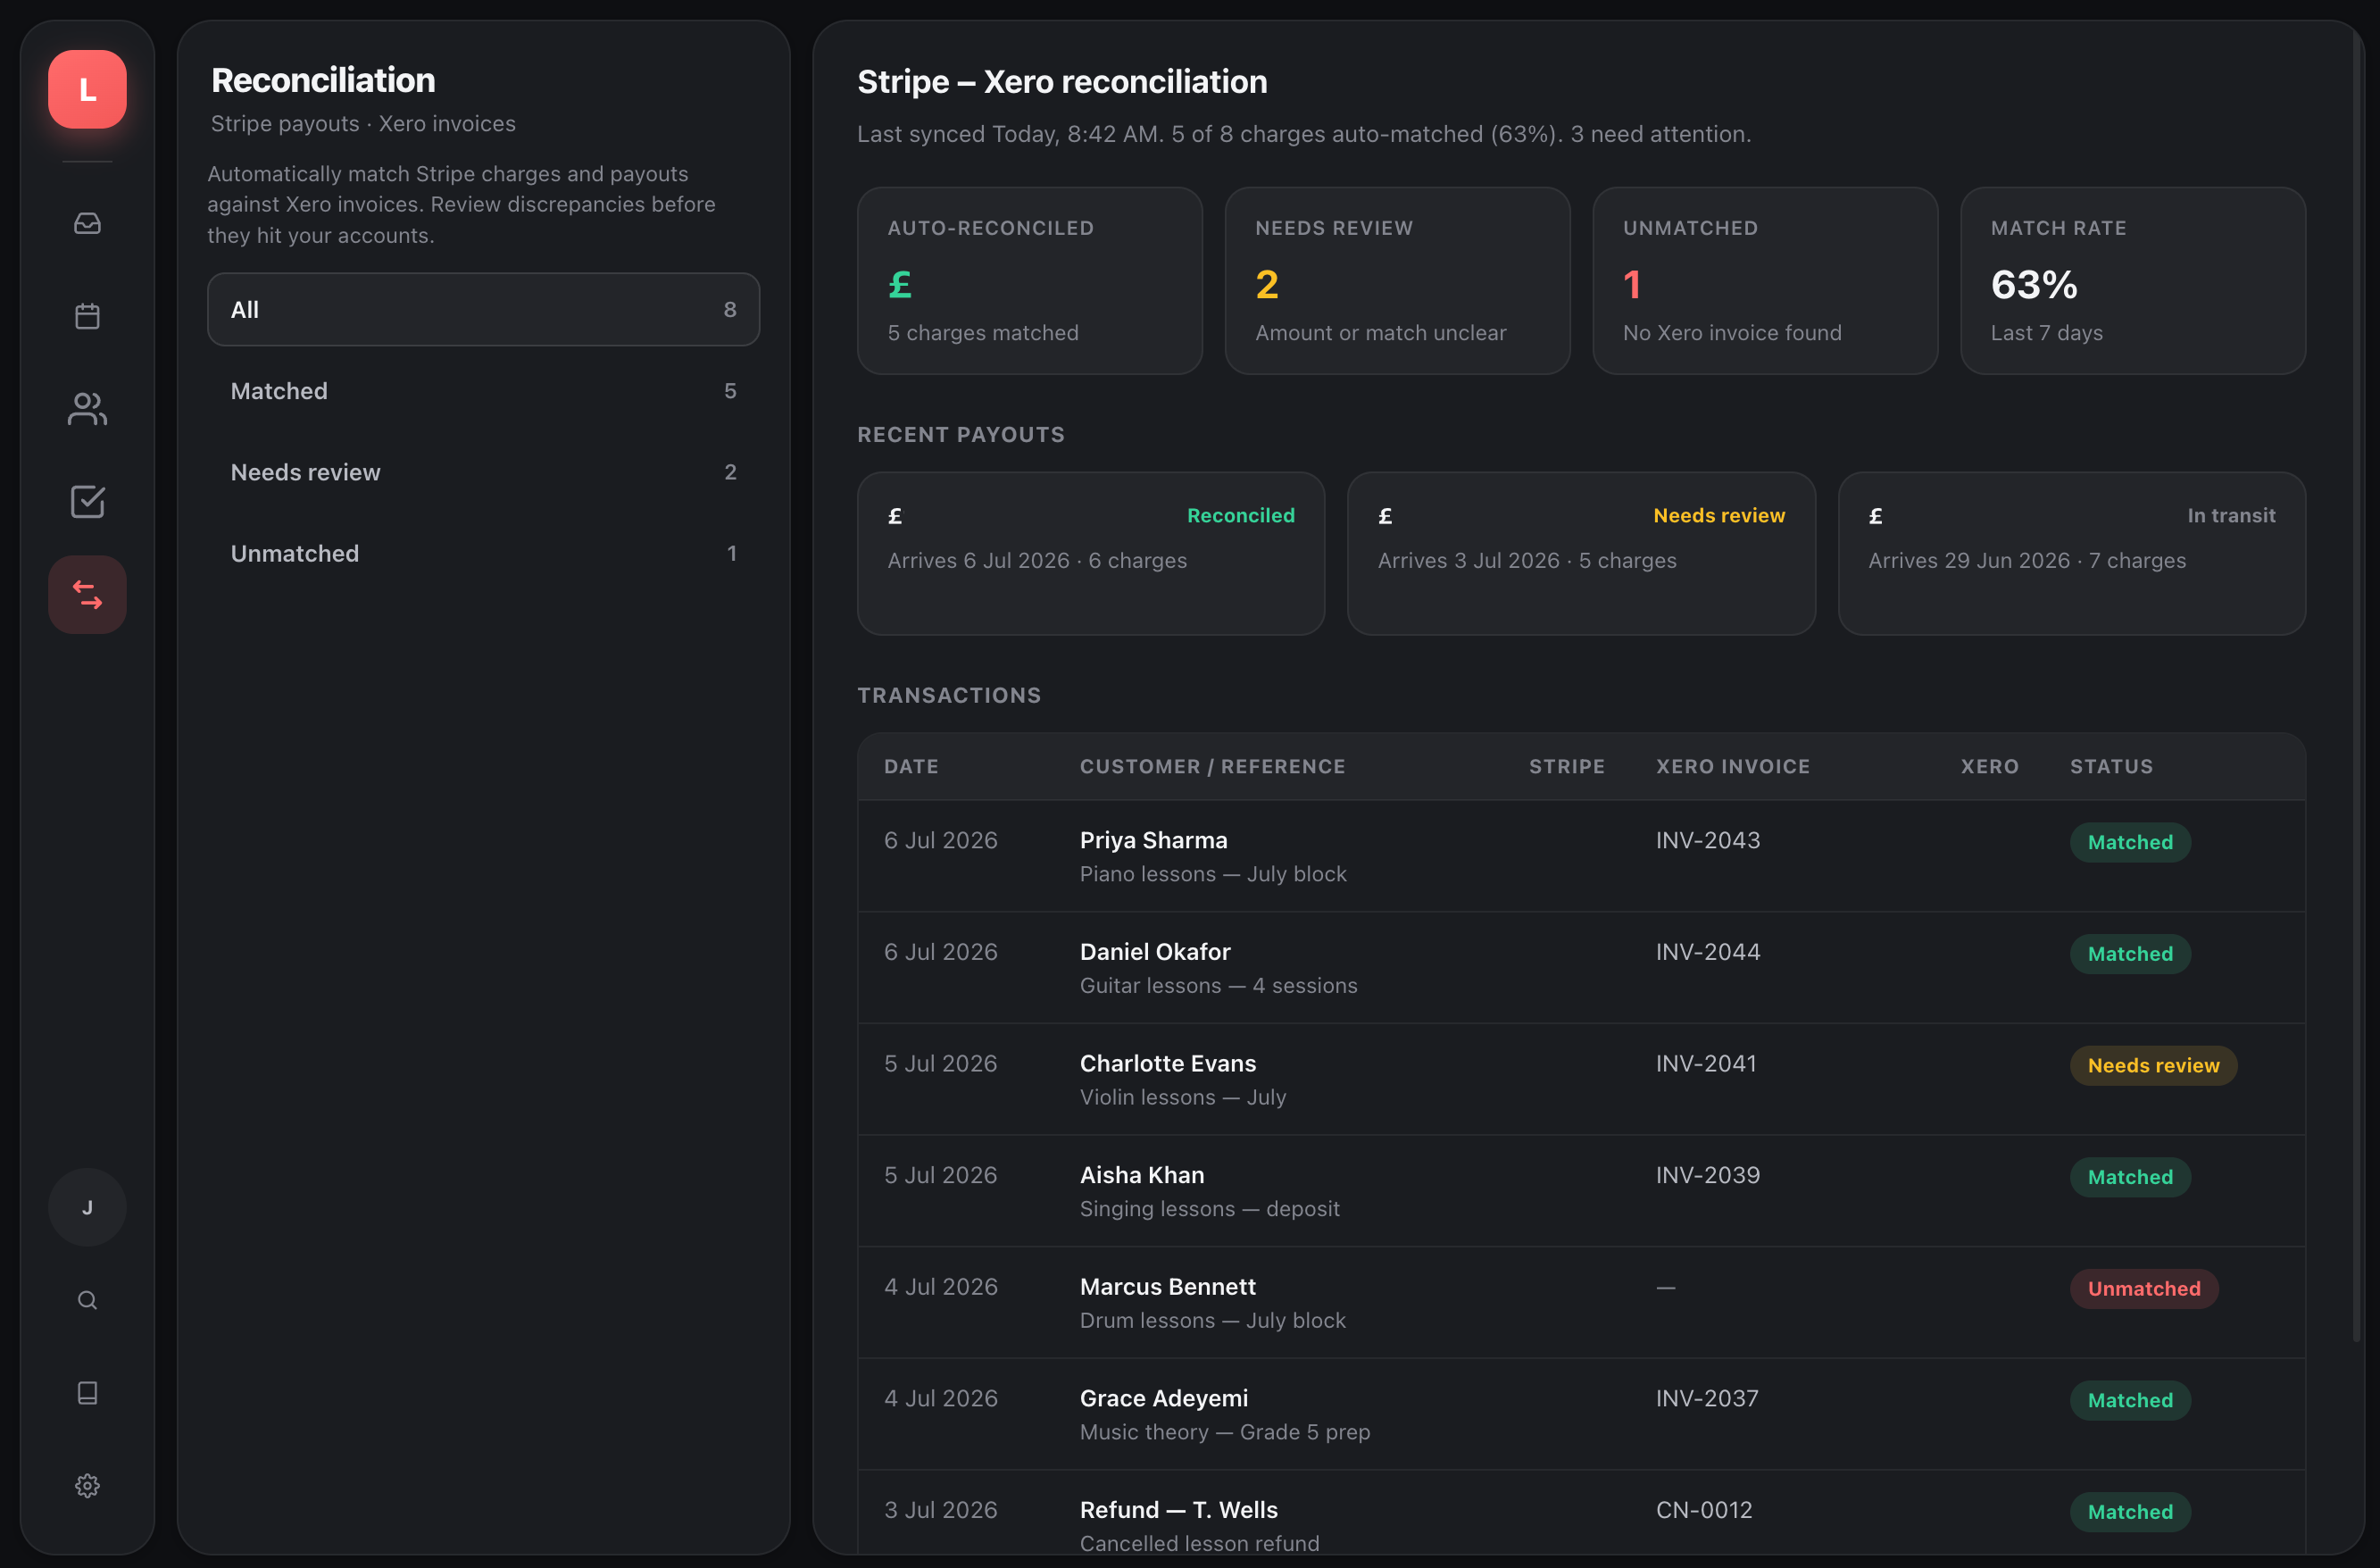Click invoice INV-2044
Viewport: 2380px width, 1568px height.
1707,951
